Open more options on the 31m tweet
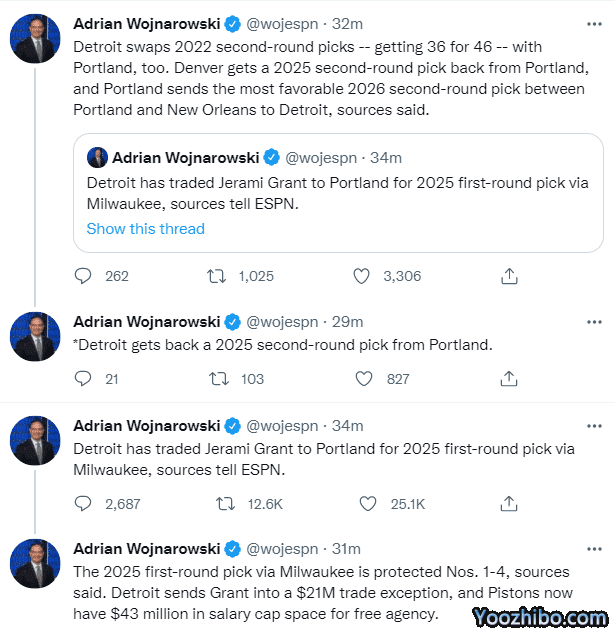 (x=595, y=549)
